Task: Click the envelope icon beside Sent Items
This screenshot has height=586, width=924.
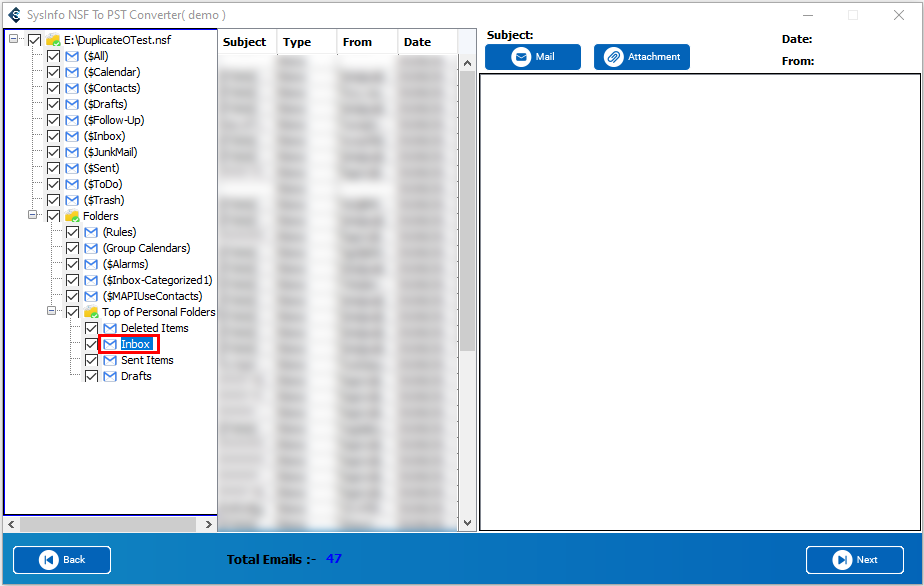Action: click(110, 360)
